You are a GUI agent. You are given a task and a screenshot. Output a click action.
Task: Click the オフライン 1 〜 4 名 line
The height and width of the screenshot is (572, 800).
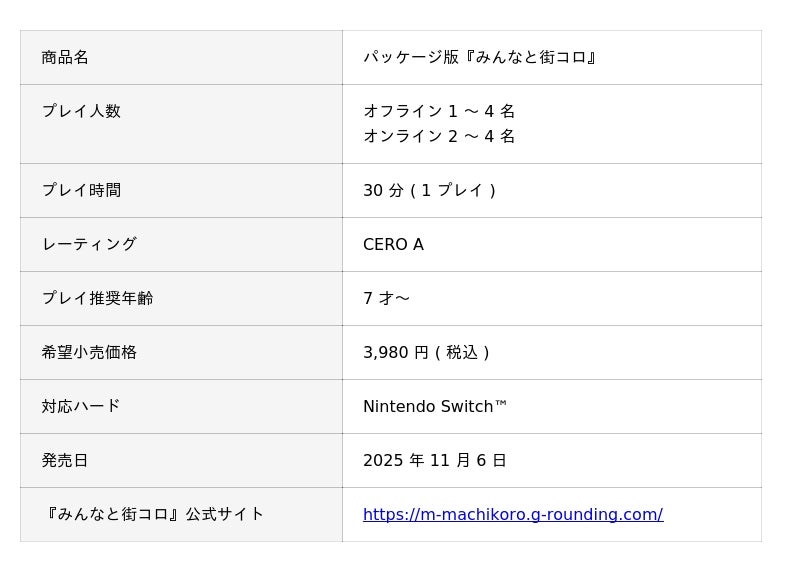click(x=439, y=112)
